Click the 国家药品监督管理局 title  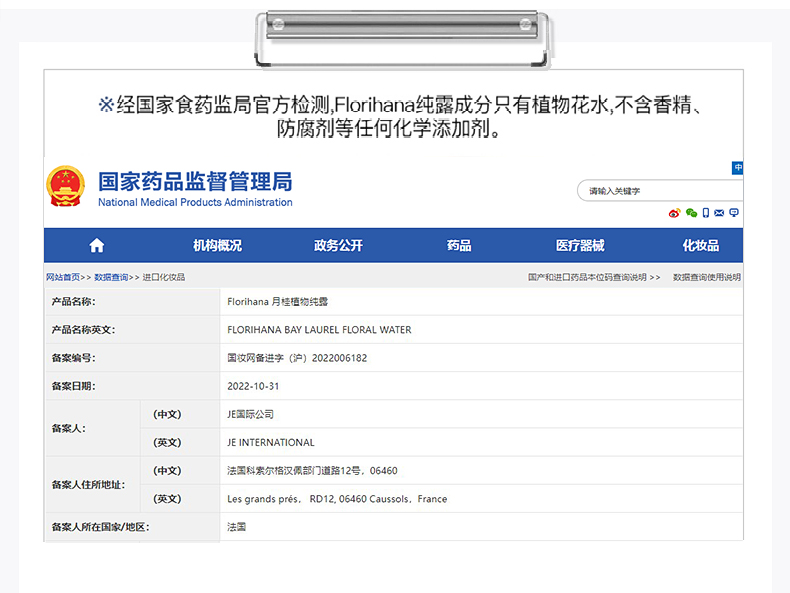(195, 182)
